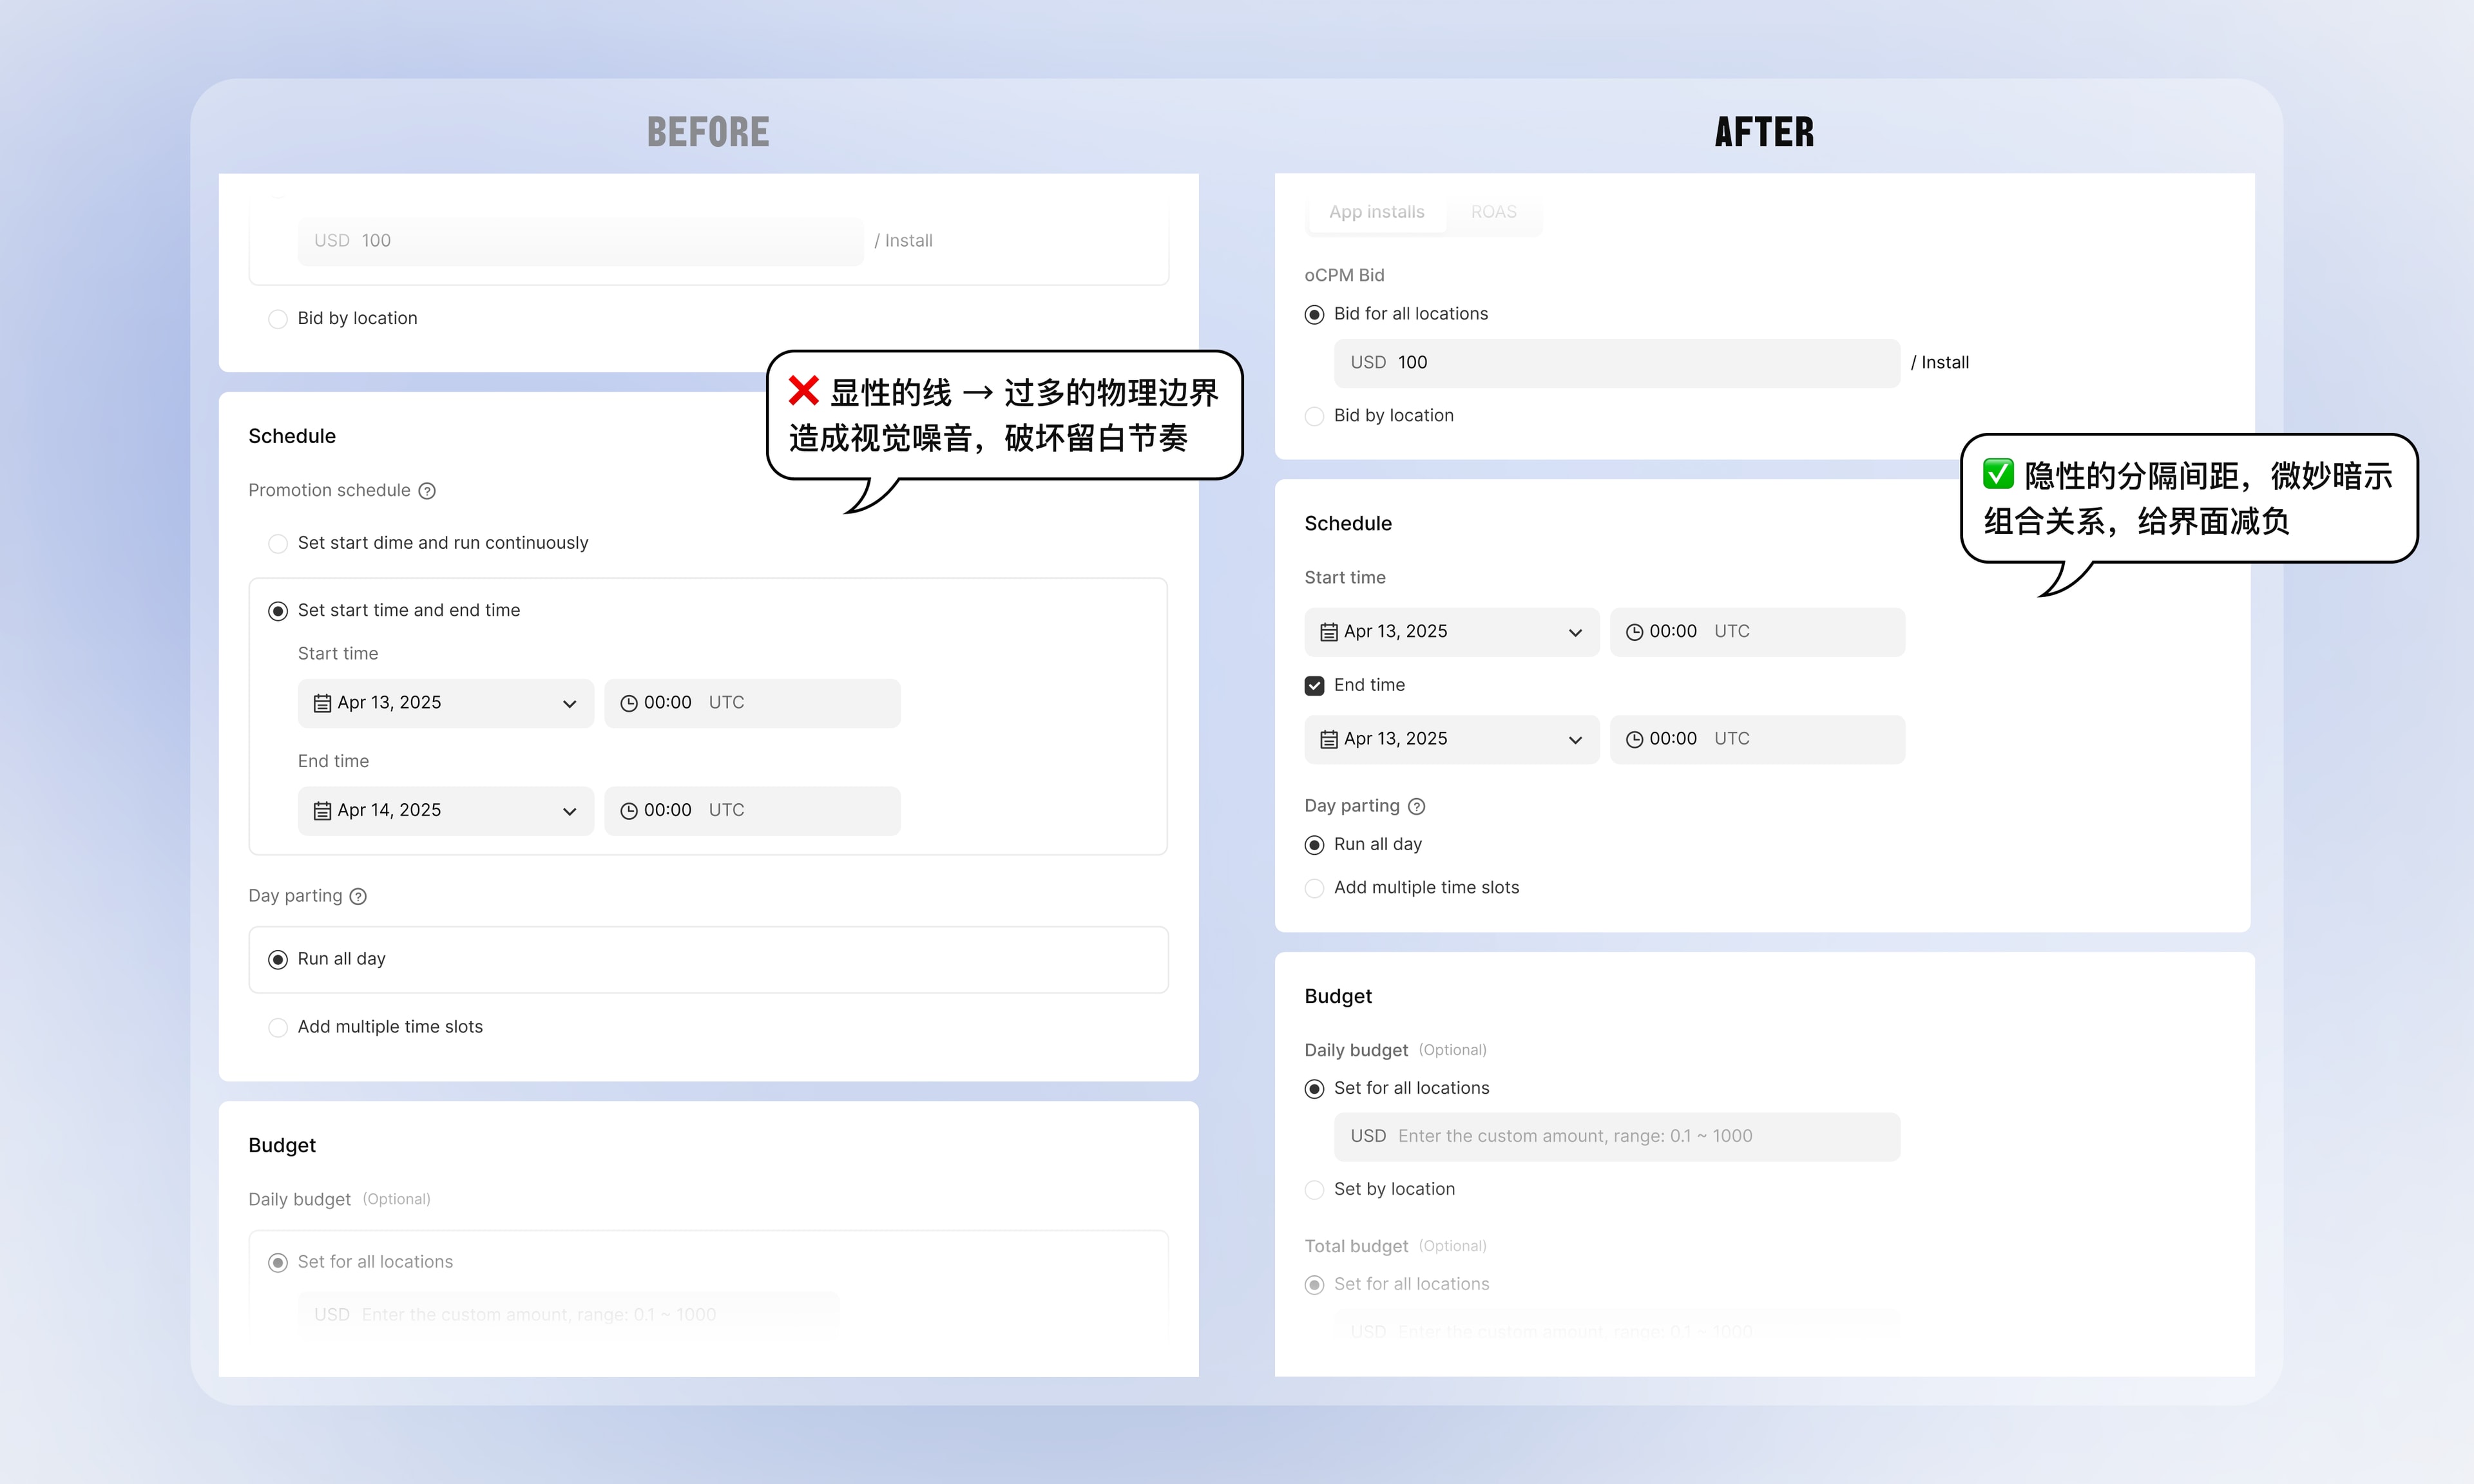2474x1484 pixels.
Task: Click USD 100 bid field in AFTER panel
Action: (1617, 363)
